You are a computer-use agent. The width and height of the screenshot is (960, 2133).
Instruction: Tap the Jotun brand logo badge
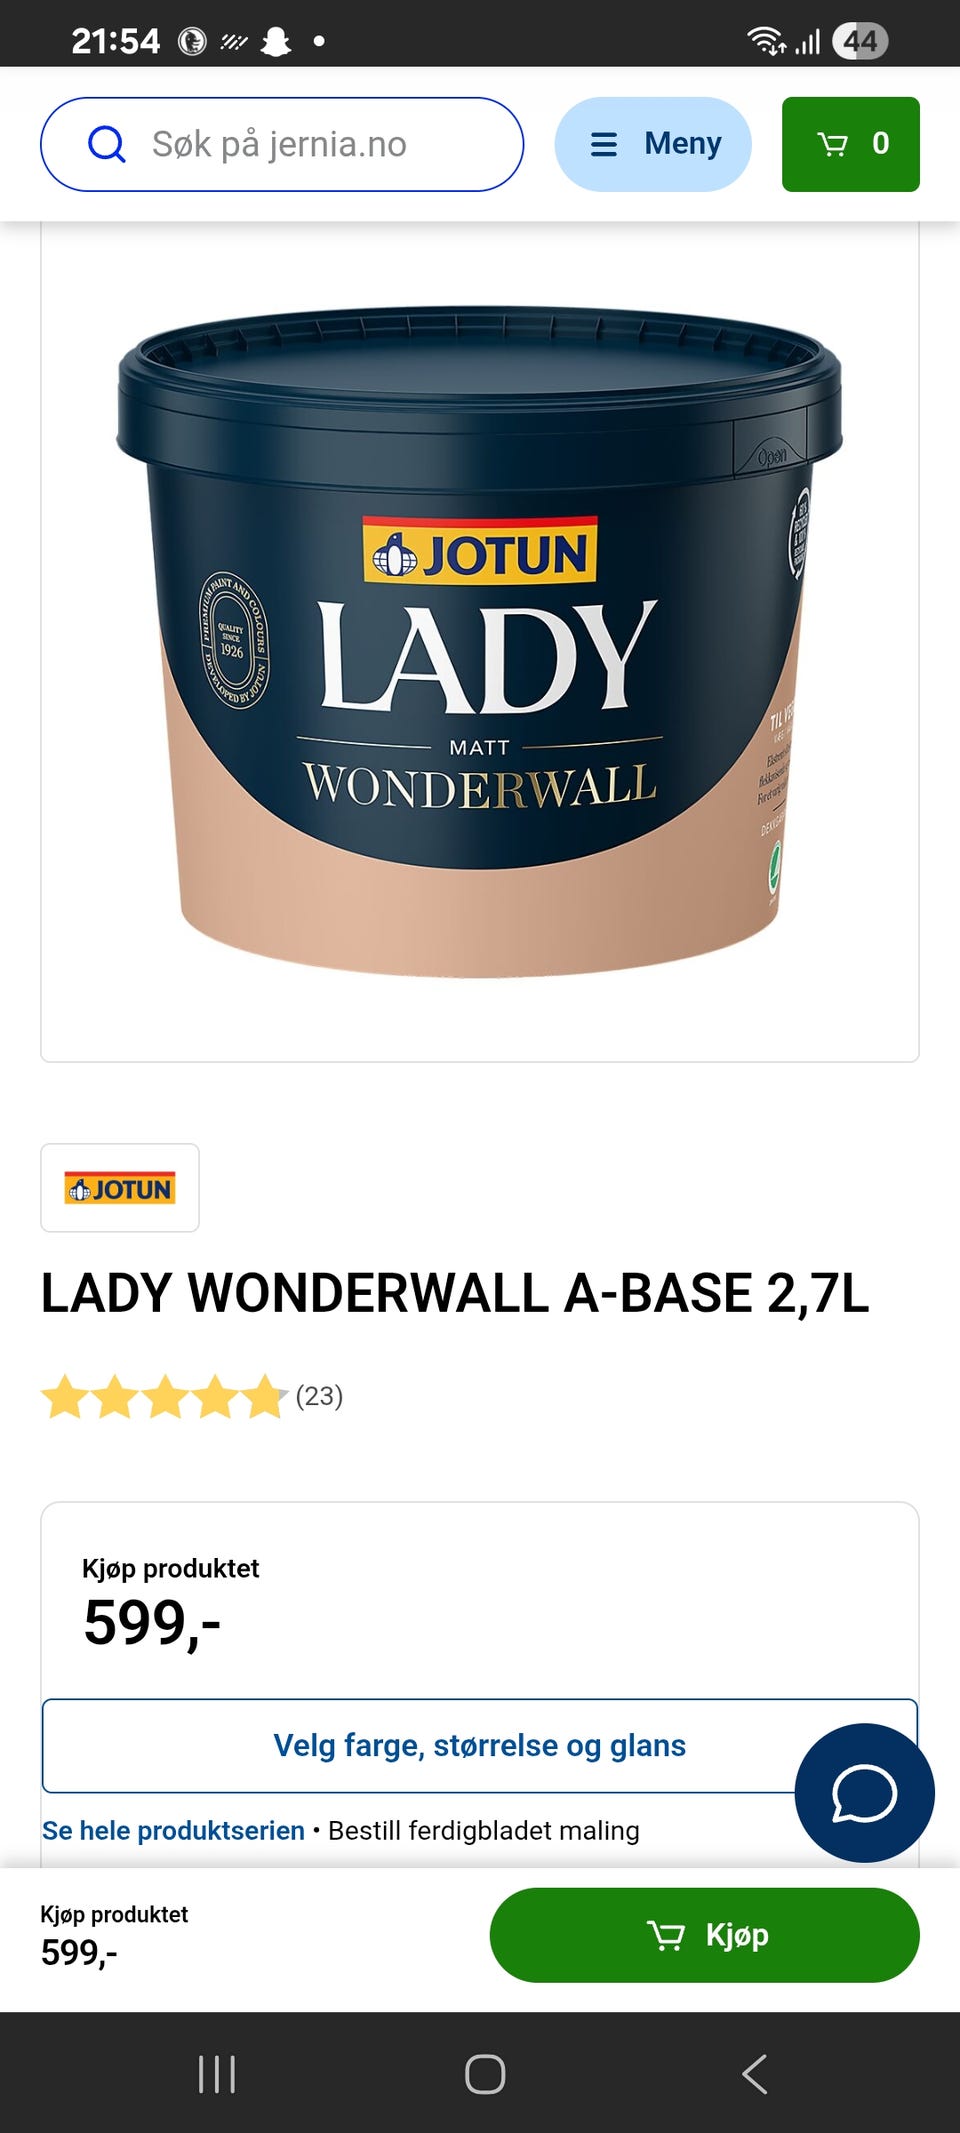(120, 1188)
